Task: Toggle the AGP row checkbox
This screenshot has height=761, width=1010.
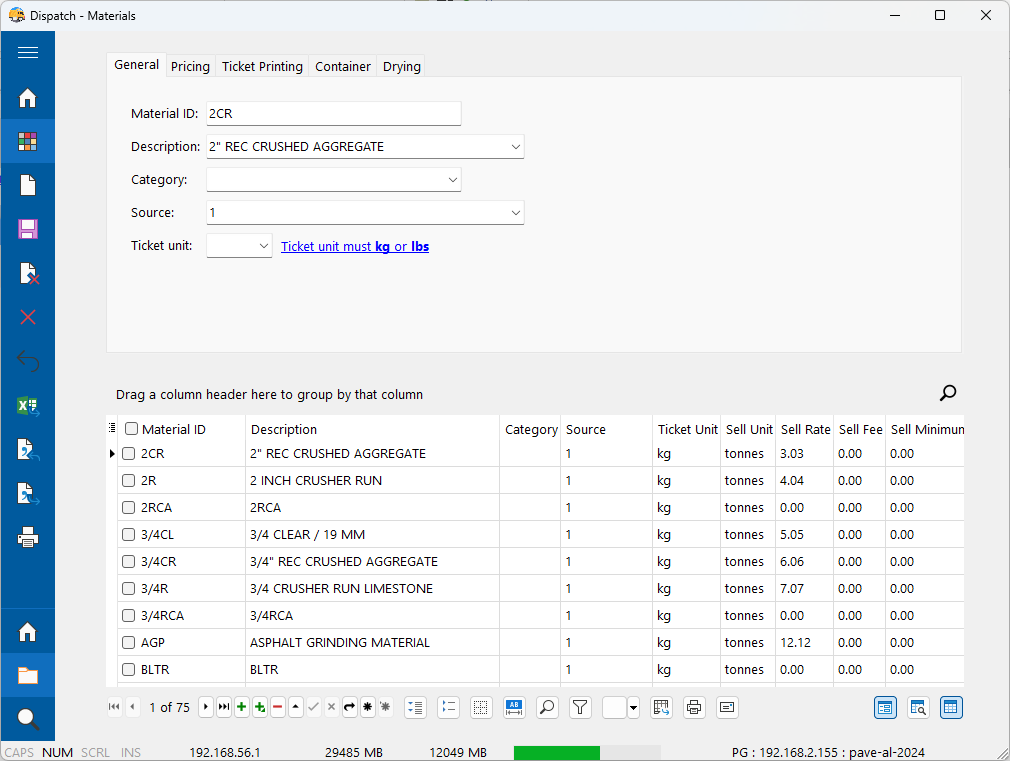Action: click(128, 643)
